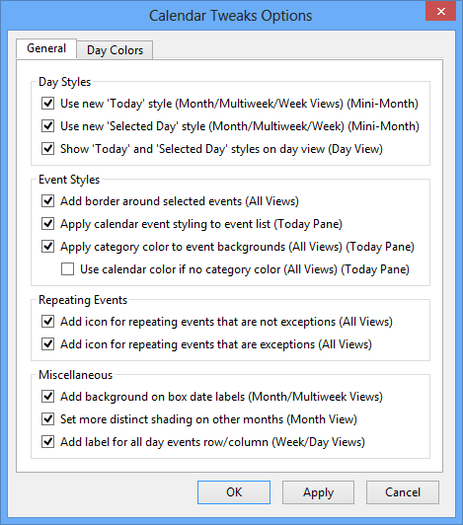Confirm settings with the OK button
The width and height of the screenshot is (463, 525).
click(x=234, y=492)
